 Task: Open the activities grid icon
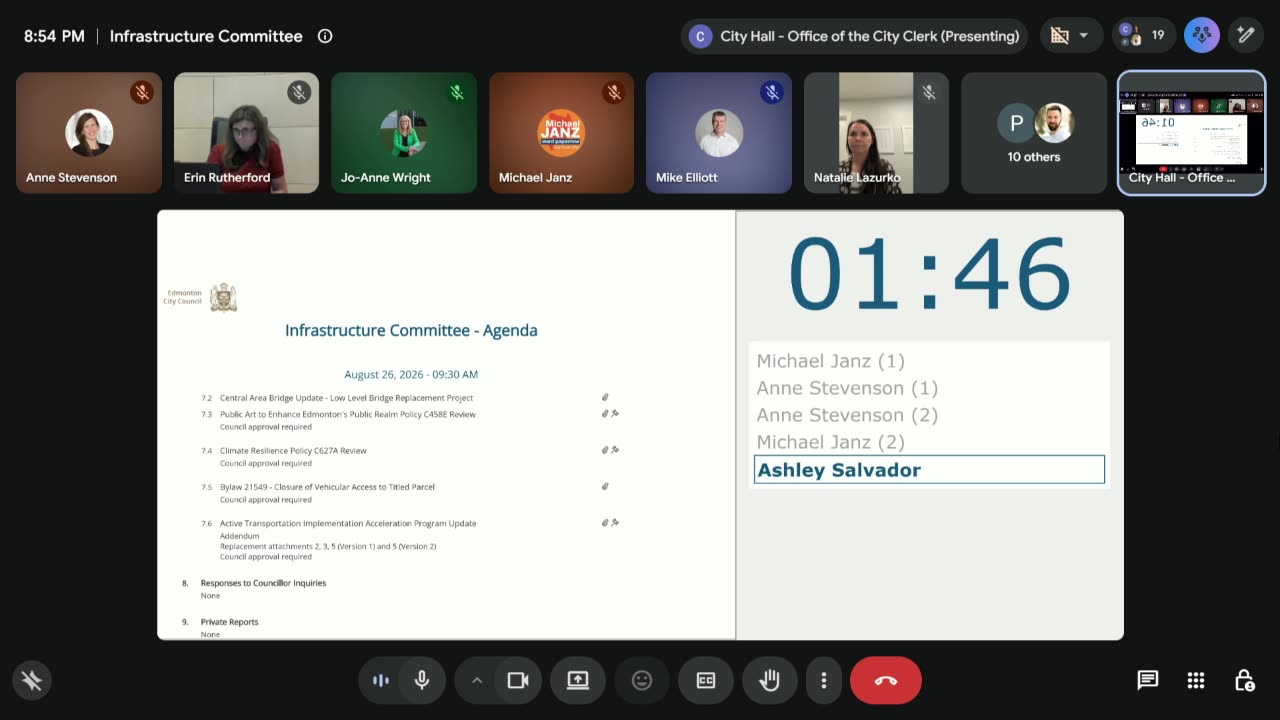coord(1196,681)
